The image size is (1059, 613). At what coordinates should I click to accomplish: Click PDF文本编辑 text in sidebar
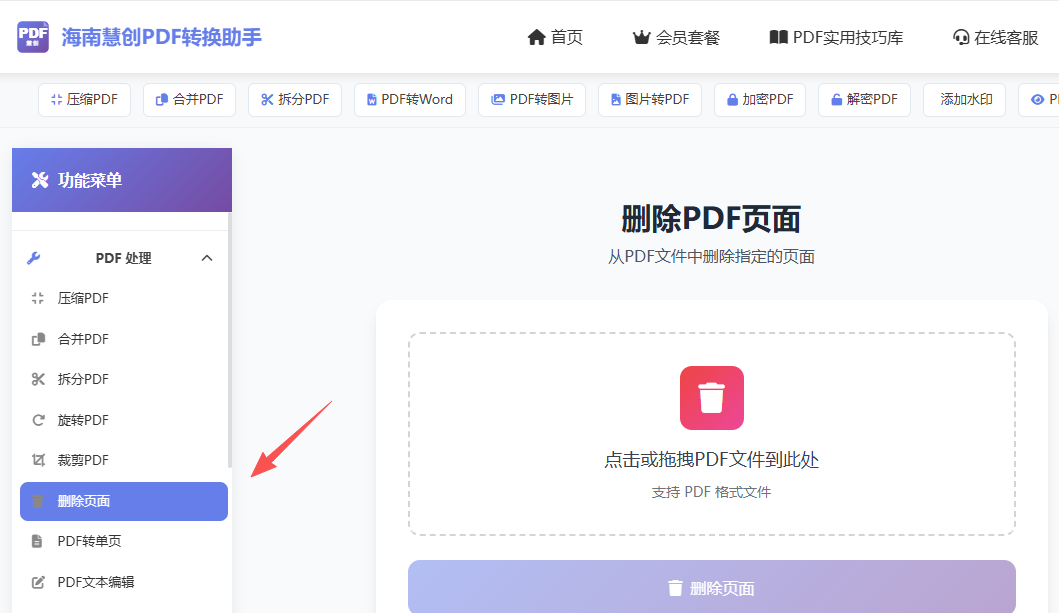pyautogui.click(x=96, y=582)
